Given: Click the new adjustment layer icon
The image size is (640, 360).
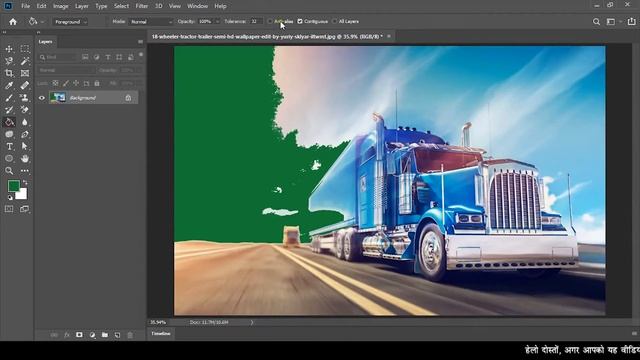Looking at the screenshot, I should pos(92,335).
